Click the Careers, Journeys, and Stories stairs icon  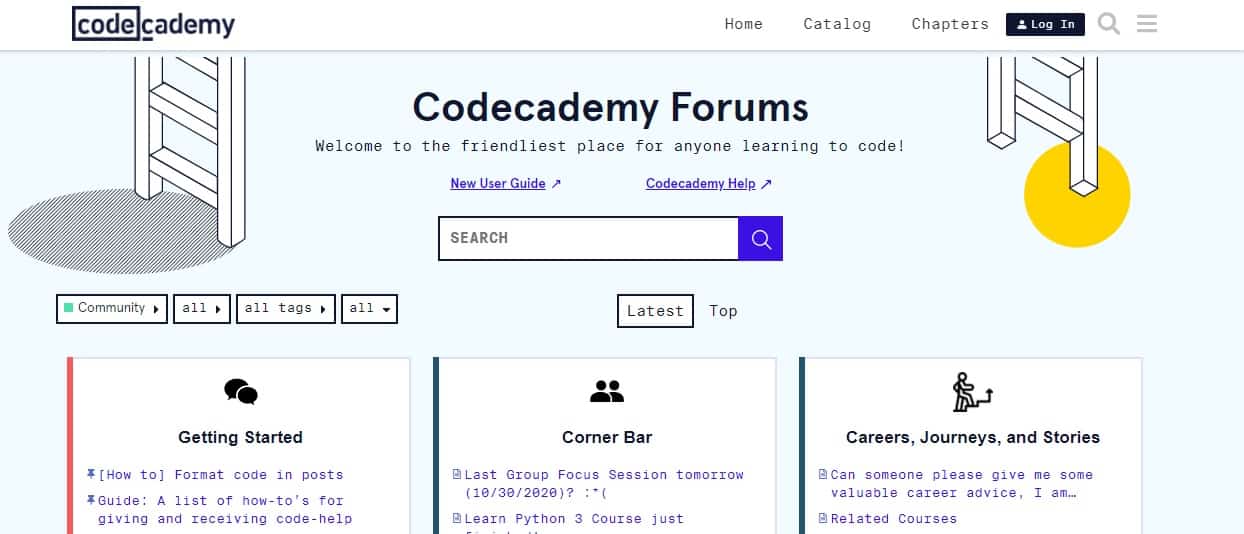coord(972,391)
